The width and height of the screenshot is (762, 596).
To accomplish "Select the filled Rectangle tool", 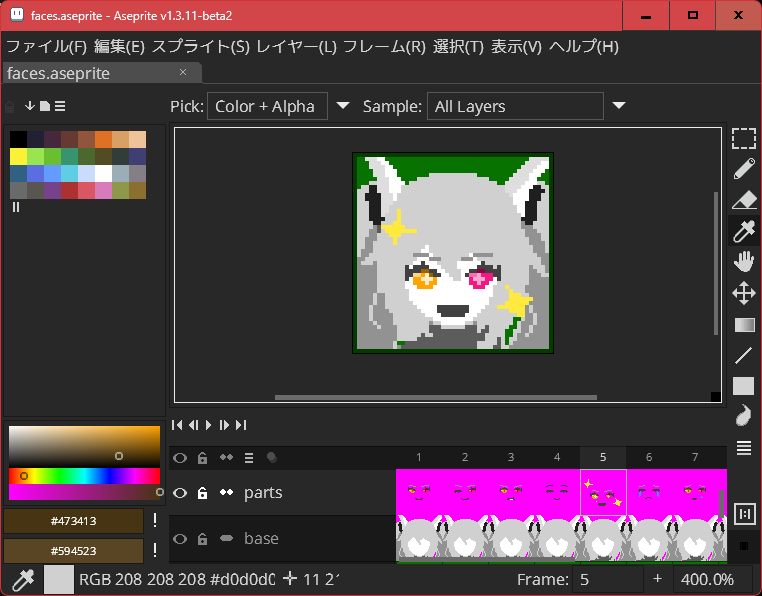I will click(743, 386).
